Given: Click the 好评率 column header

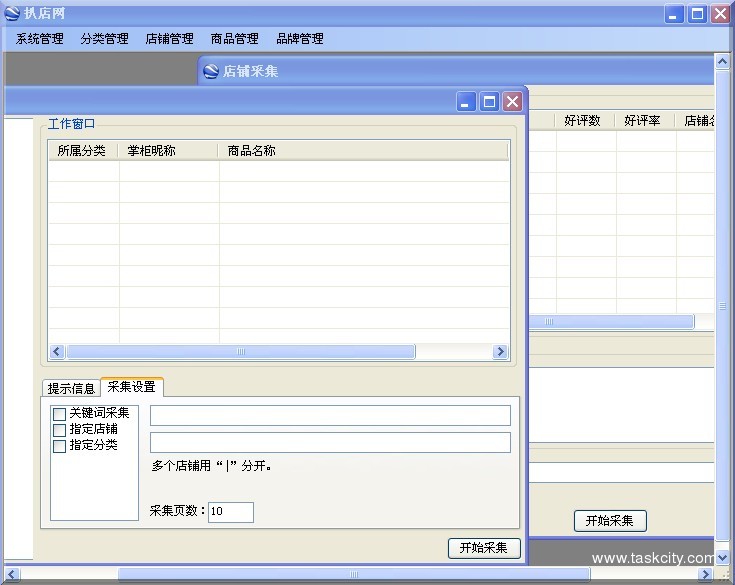Looking at the screenshot, I should (x=643, y=120).
